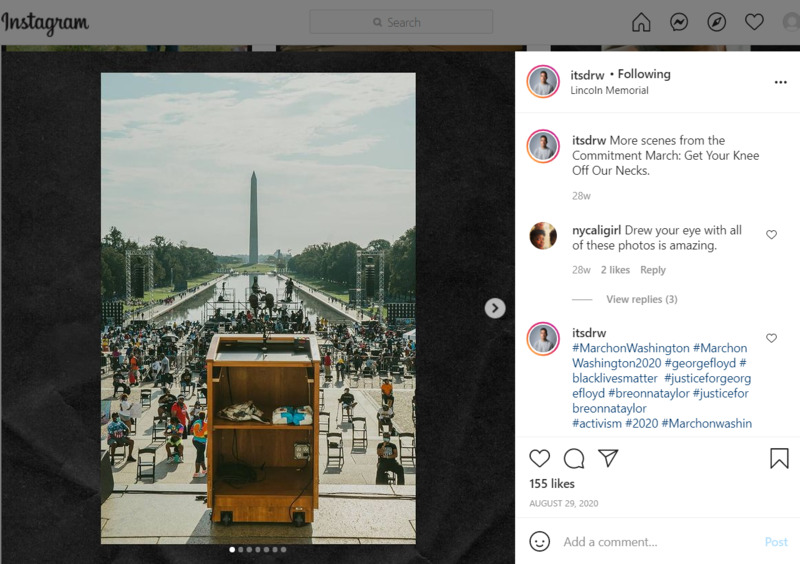Share post via paper plane icon
The height and width of the screenshot is (564, 800).
point(608,458)
